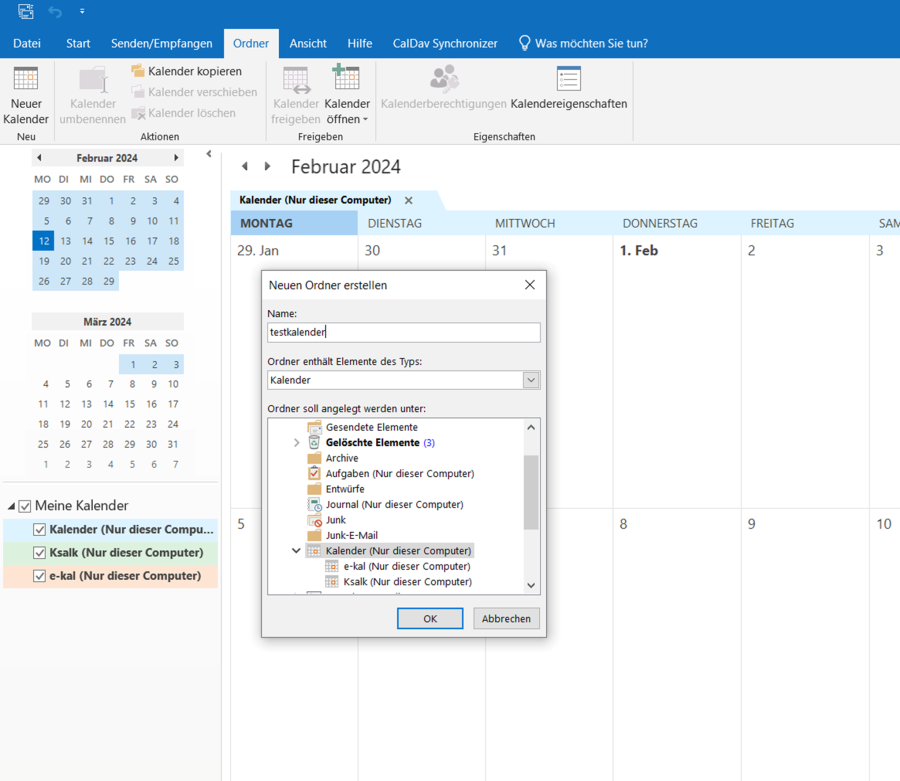Open the Ordner enthält Elemente des Typs dropdown

pyautogui.click(x=530, y=380)
